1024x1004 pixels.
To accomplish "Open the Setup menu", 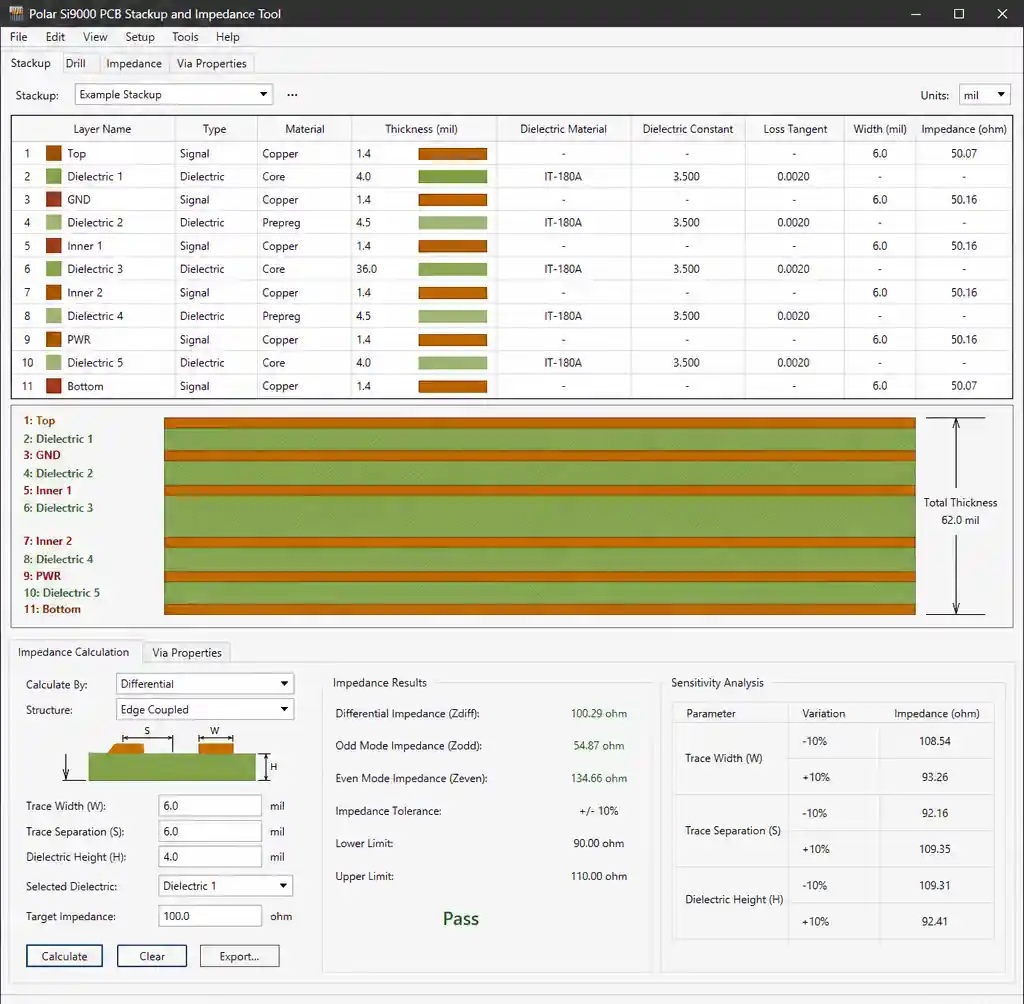I will coord(140,37).
